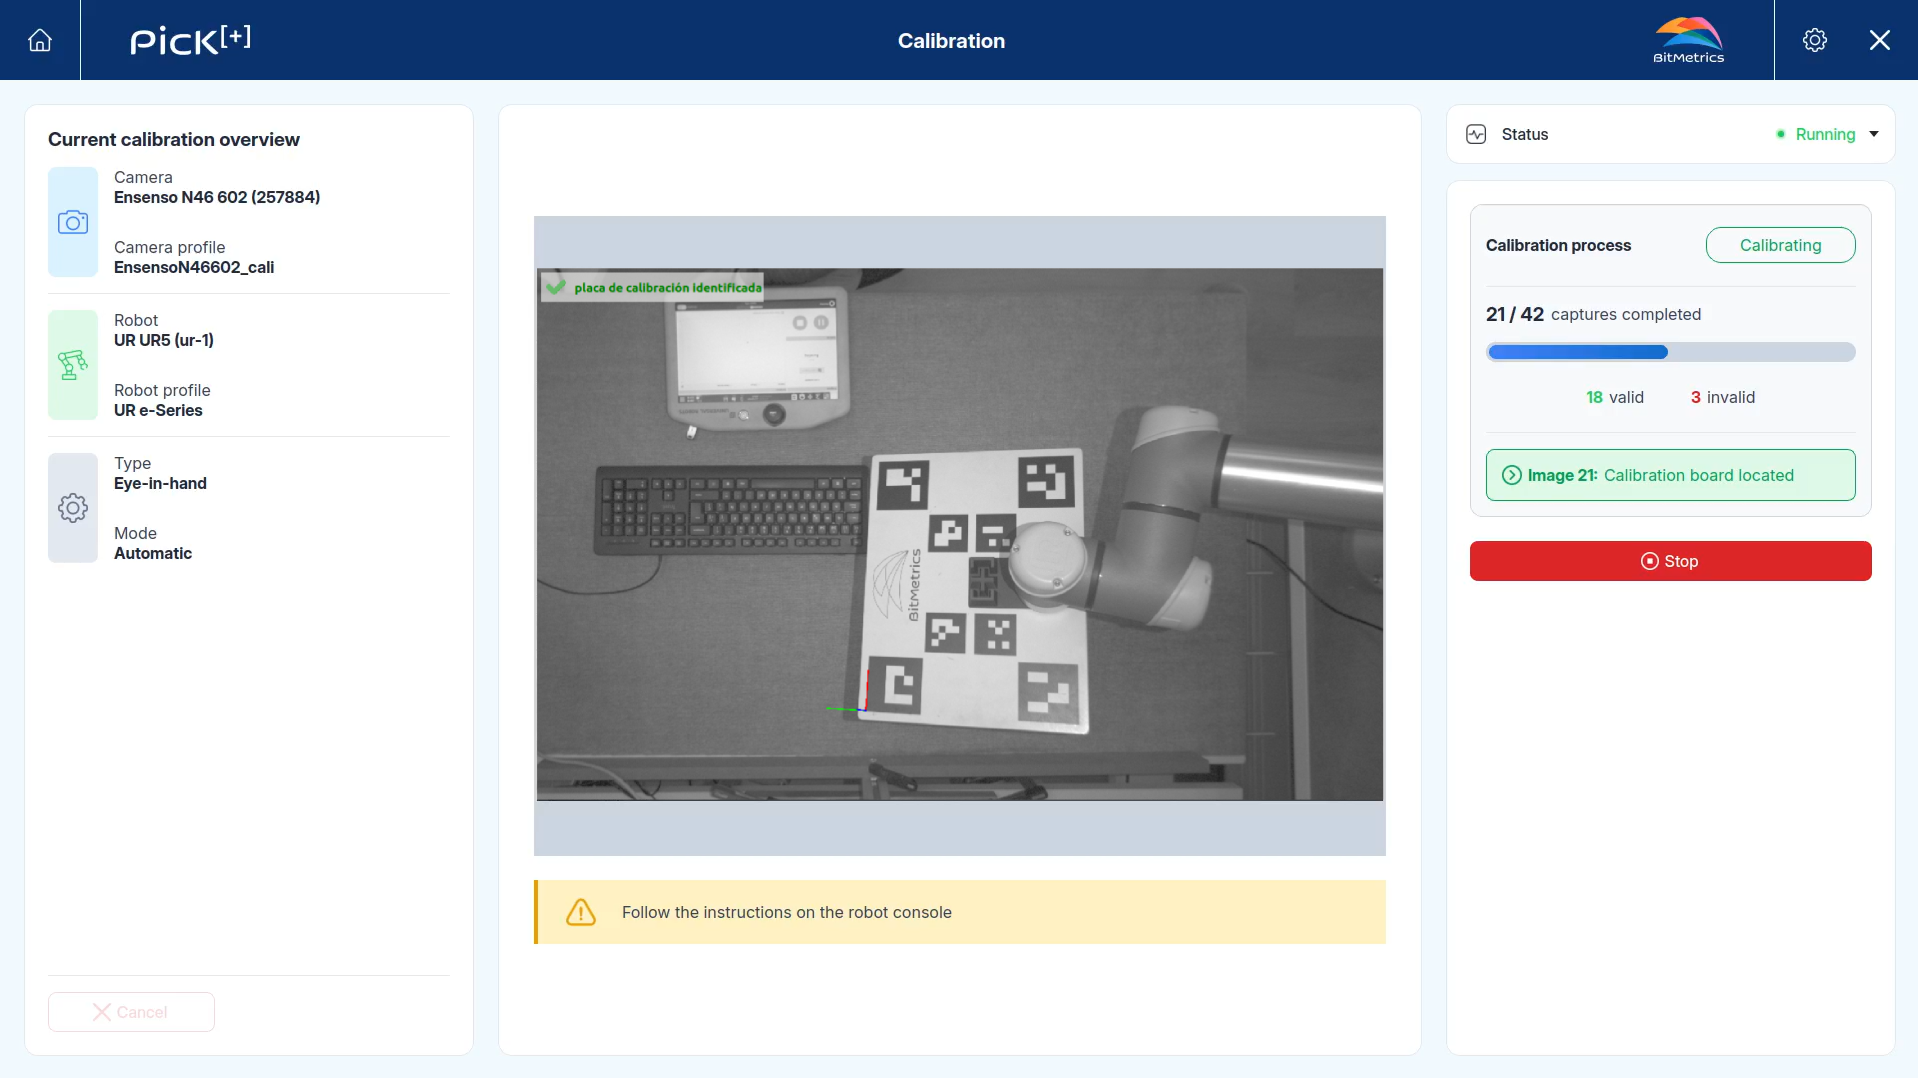Image resolution: width=1918 pixels, height=1078 pixels.
Task: Click the UR UR5 (ur-1) robot name
Action: [x=164, y=340]
